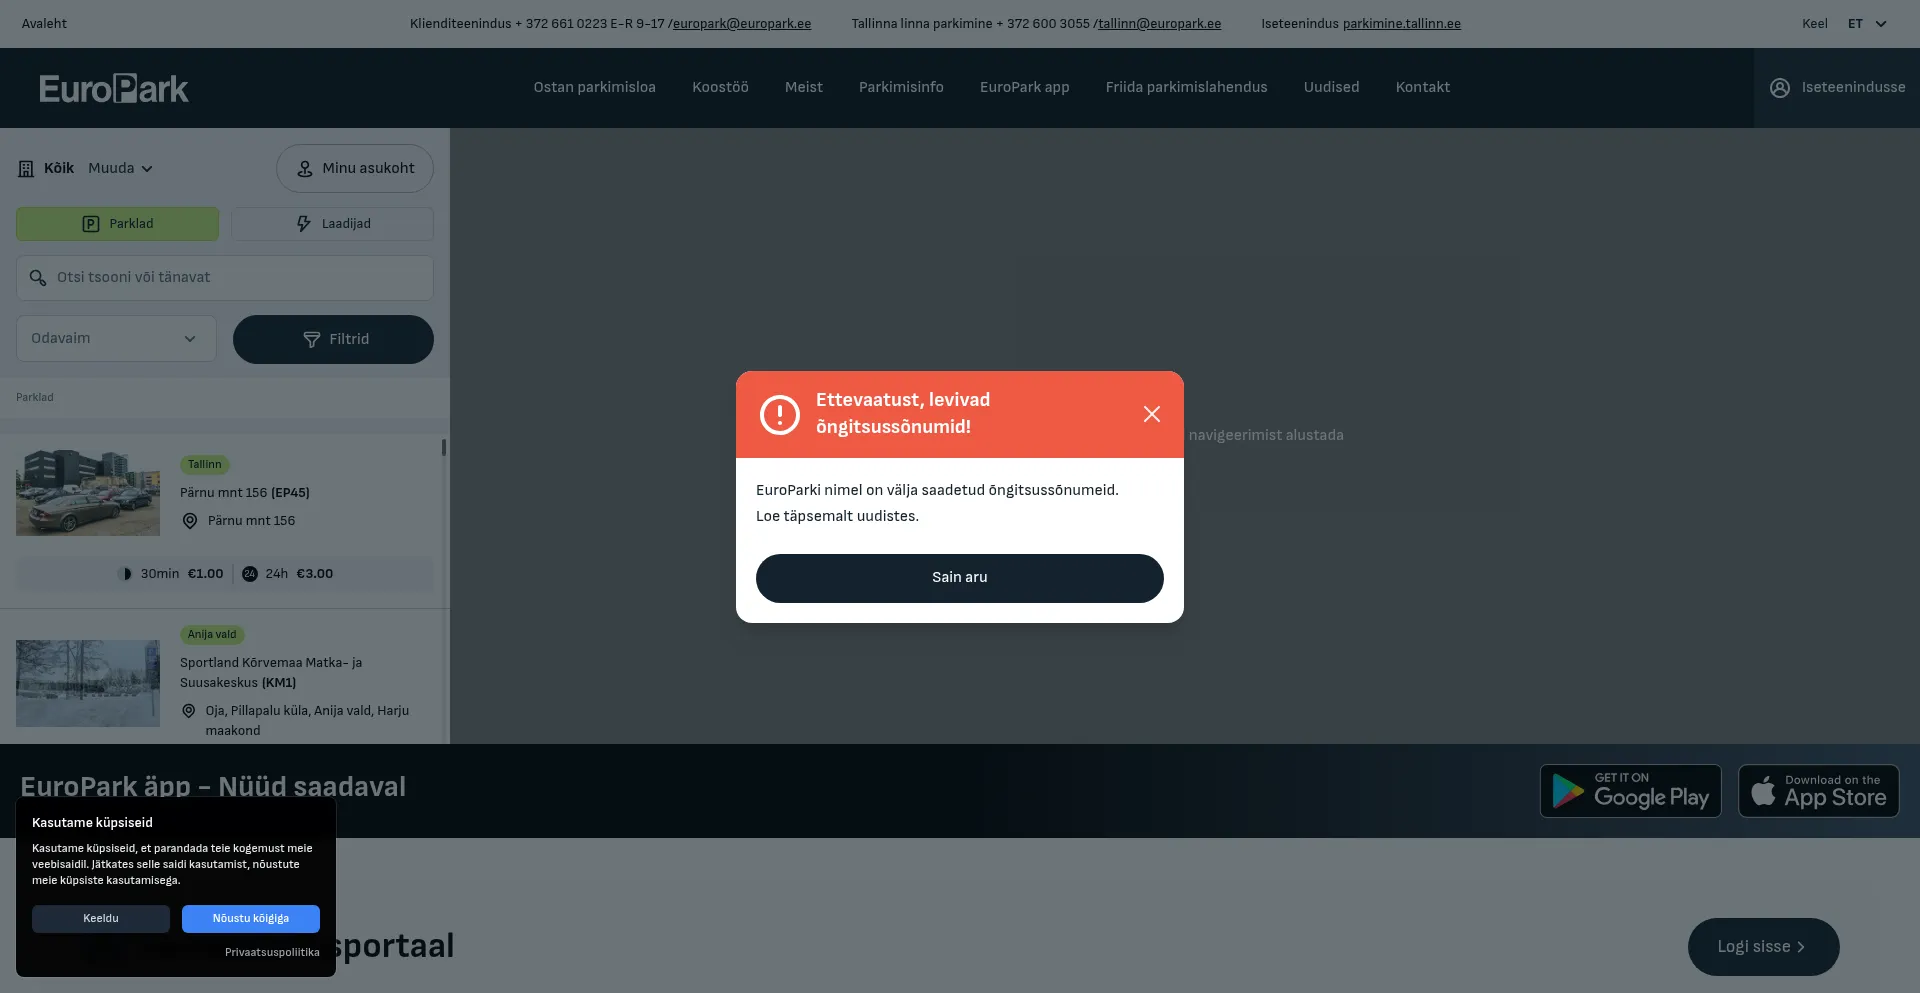Open the Odavaim sorting dropdown

(116, 339)
